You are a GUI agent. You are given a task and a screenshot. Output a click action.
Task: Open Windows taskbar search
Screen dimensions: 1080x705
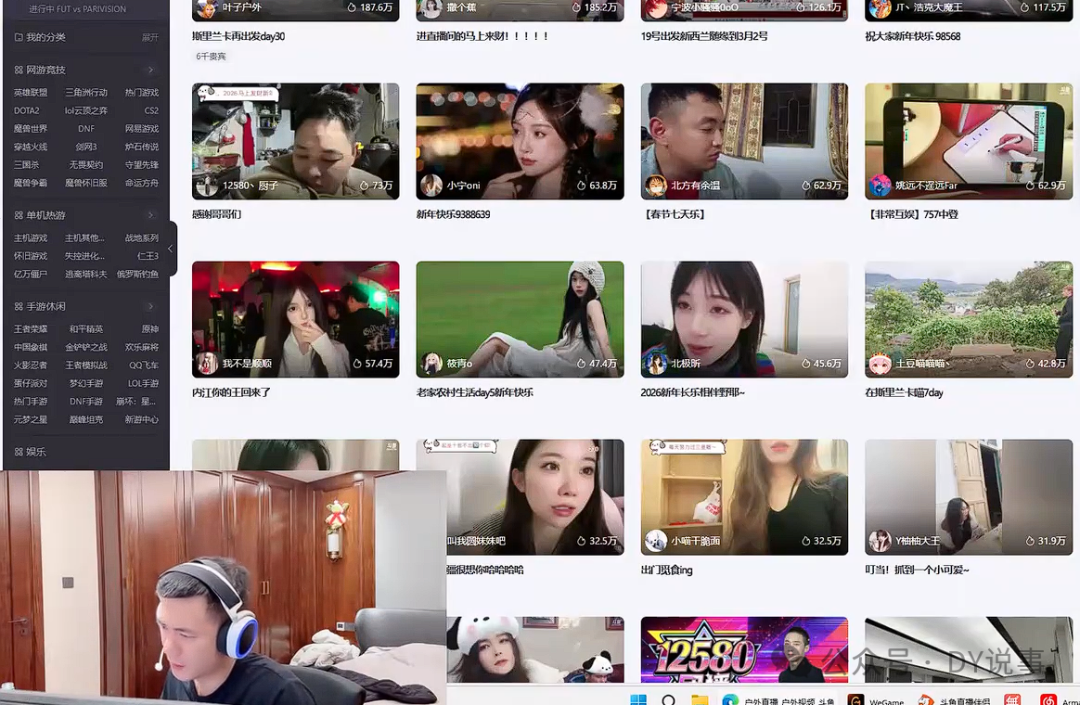pyautogui.click(x=668, y=699)
